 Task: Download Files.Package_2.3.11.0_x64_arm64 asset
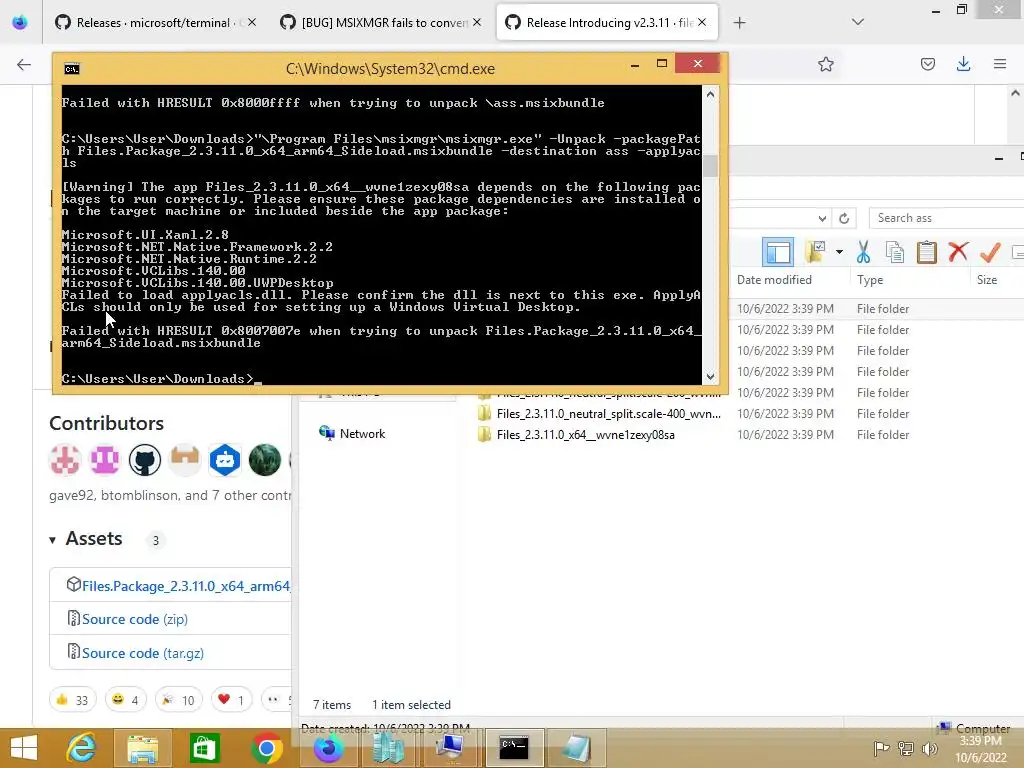click(x=185, y=586)
